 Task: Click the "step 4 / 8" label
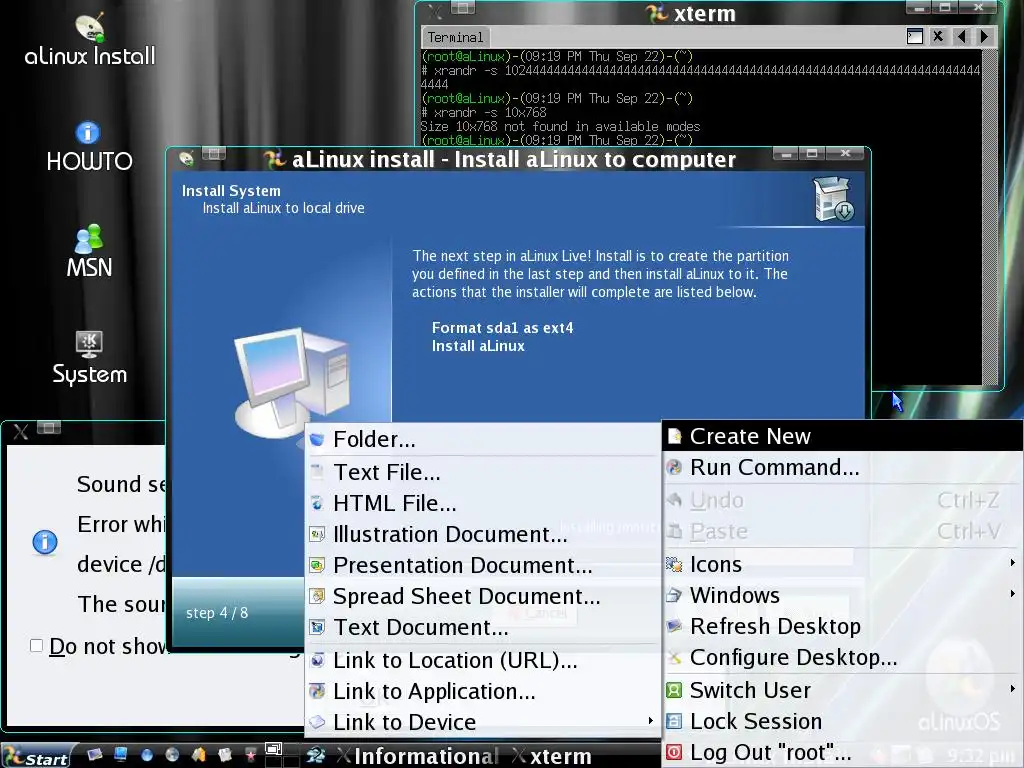[x=217, y=613]
